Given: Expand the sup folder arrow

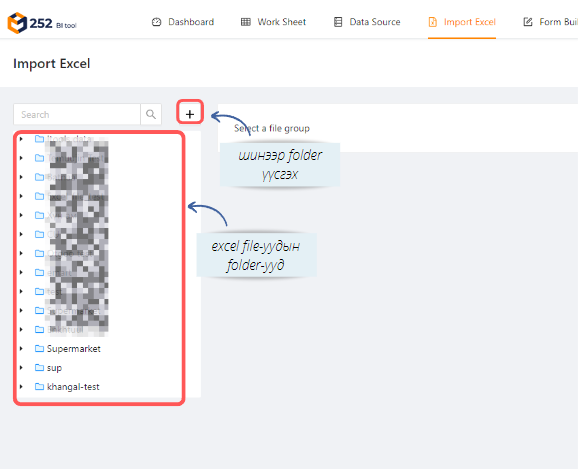Looking at the screenshot, I should click(21, 367).
